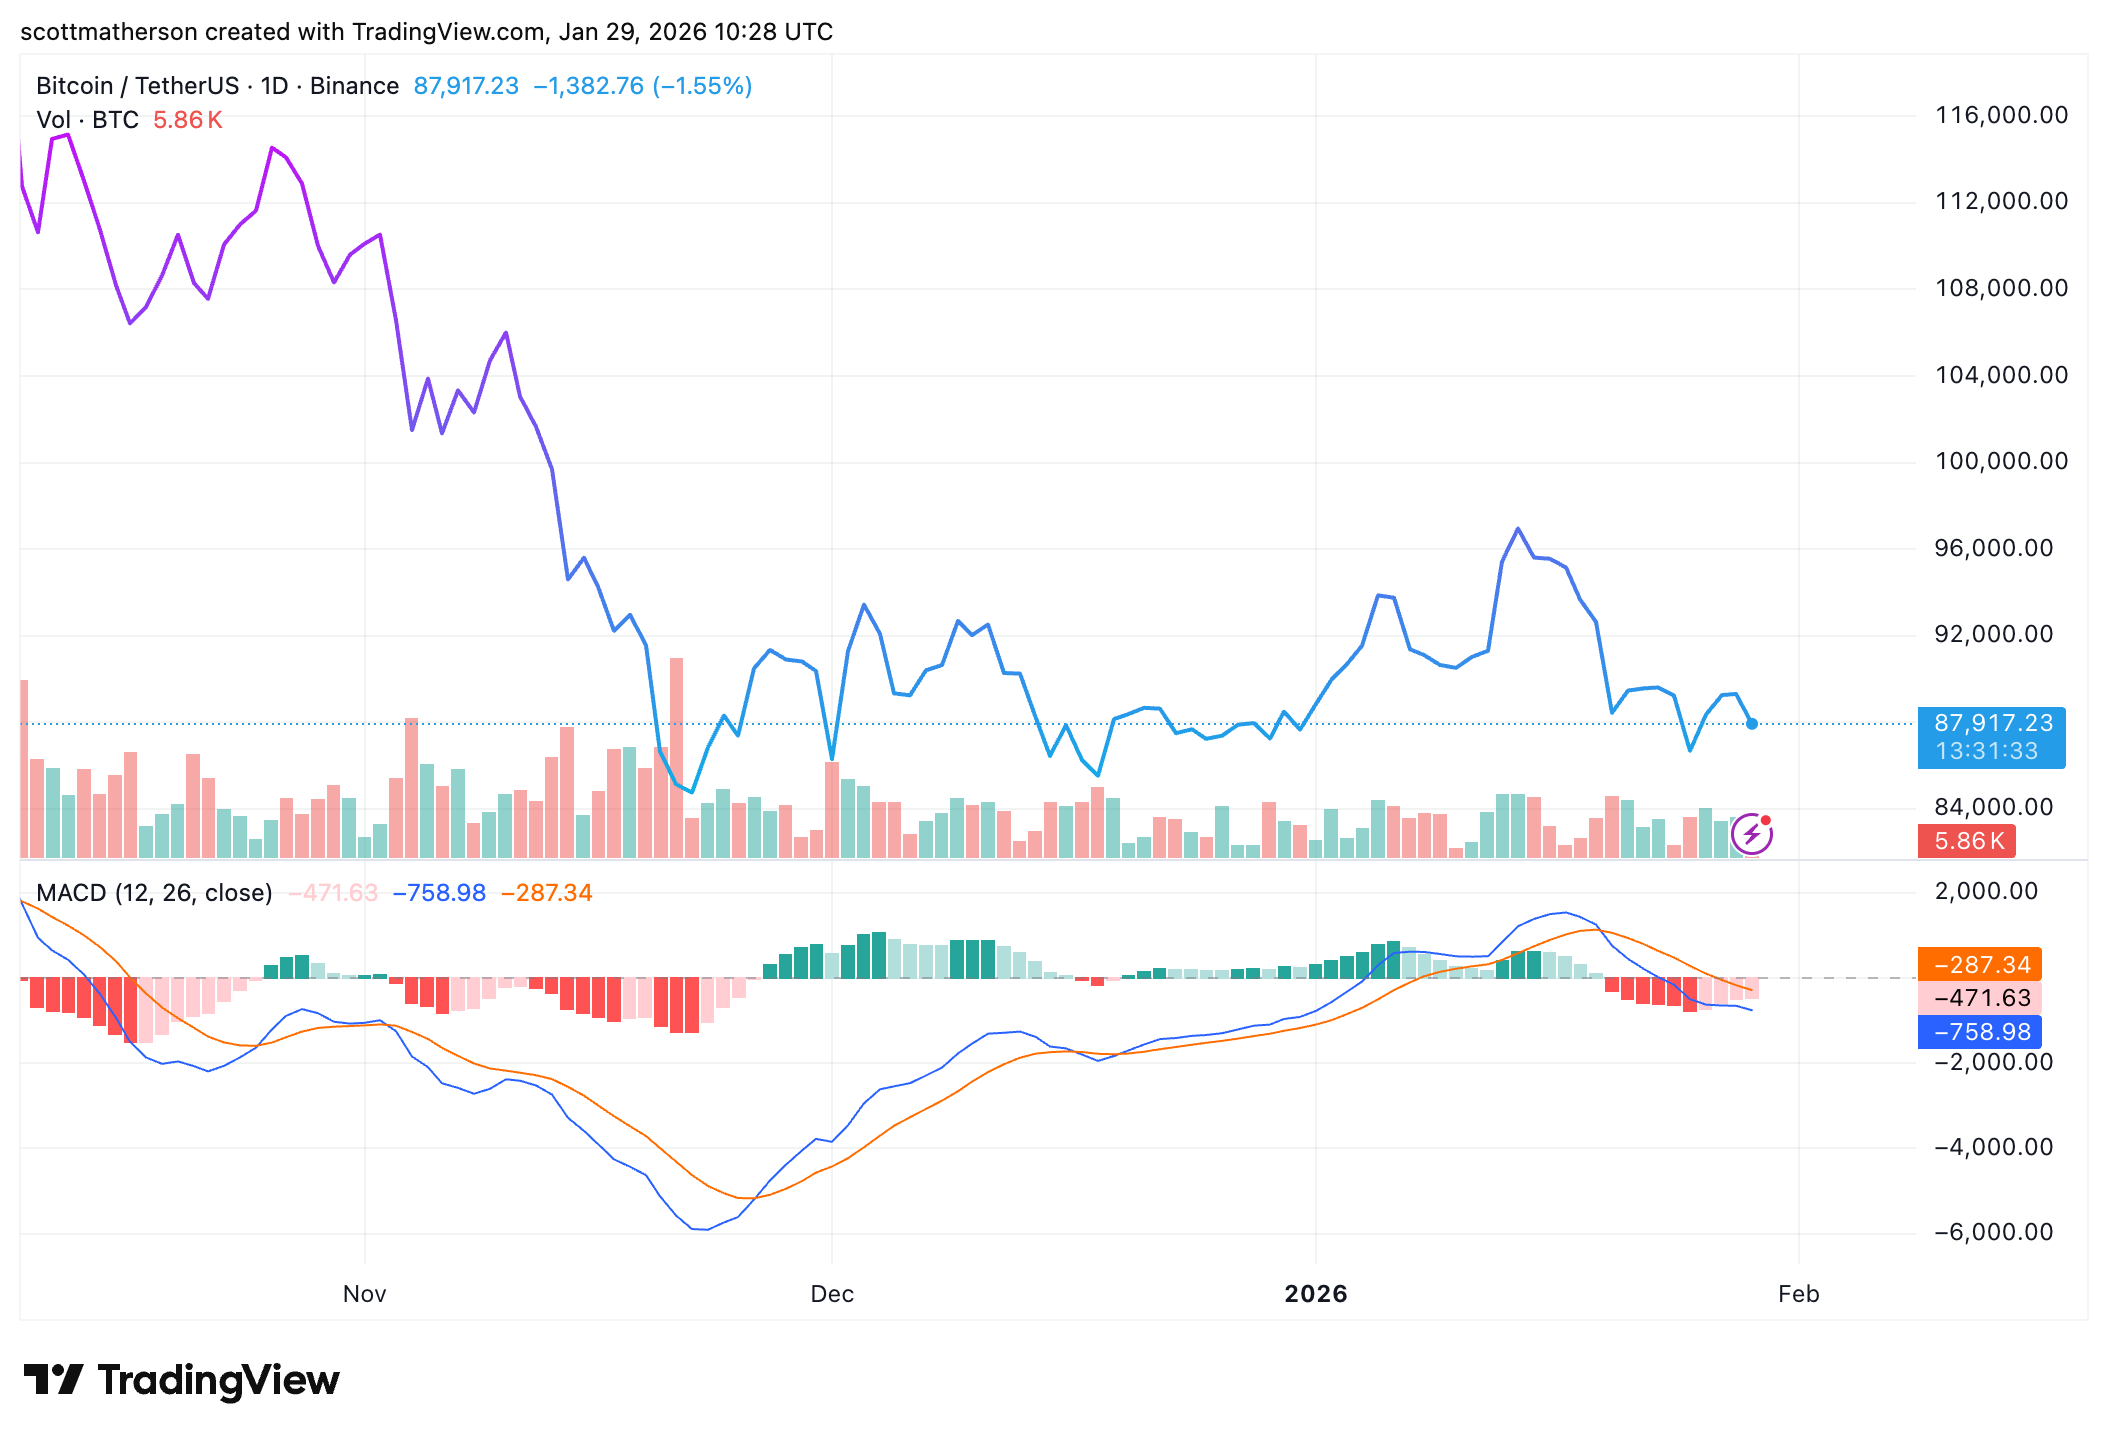Click the -1,382.76 (-1.55%) price change text
2108x1440 pixels.
(x=642, y=86)
